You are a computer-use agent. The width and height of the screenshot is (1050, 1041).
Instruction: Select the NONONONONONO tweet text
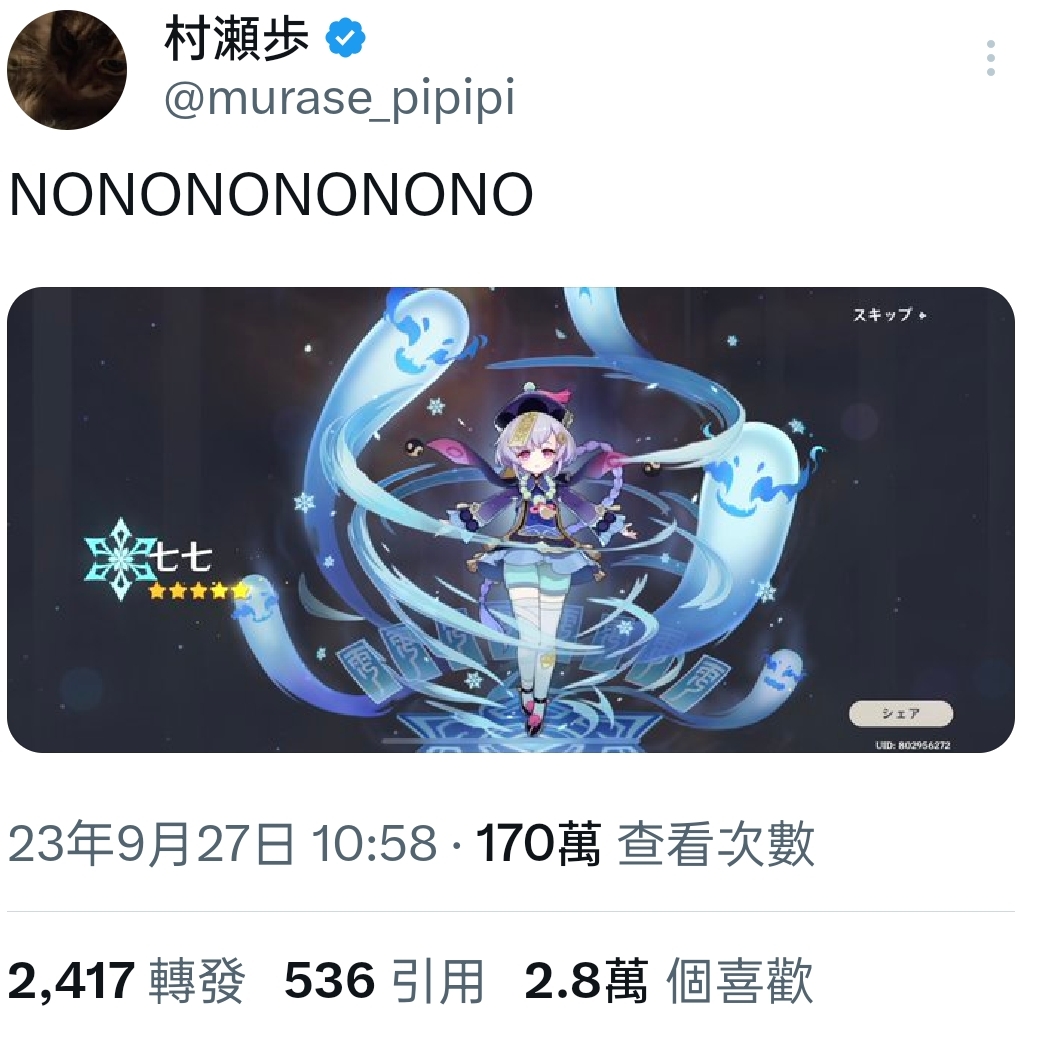click(x=271, y=195)
